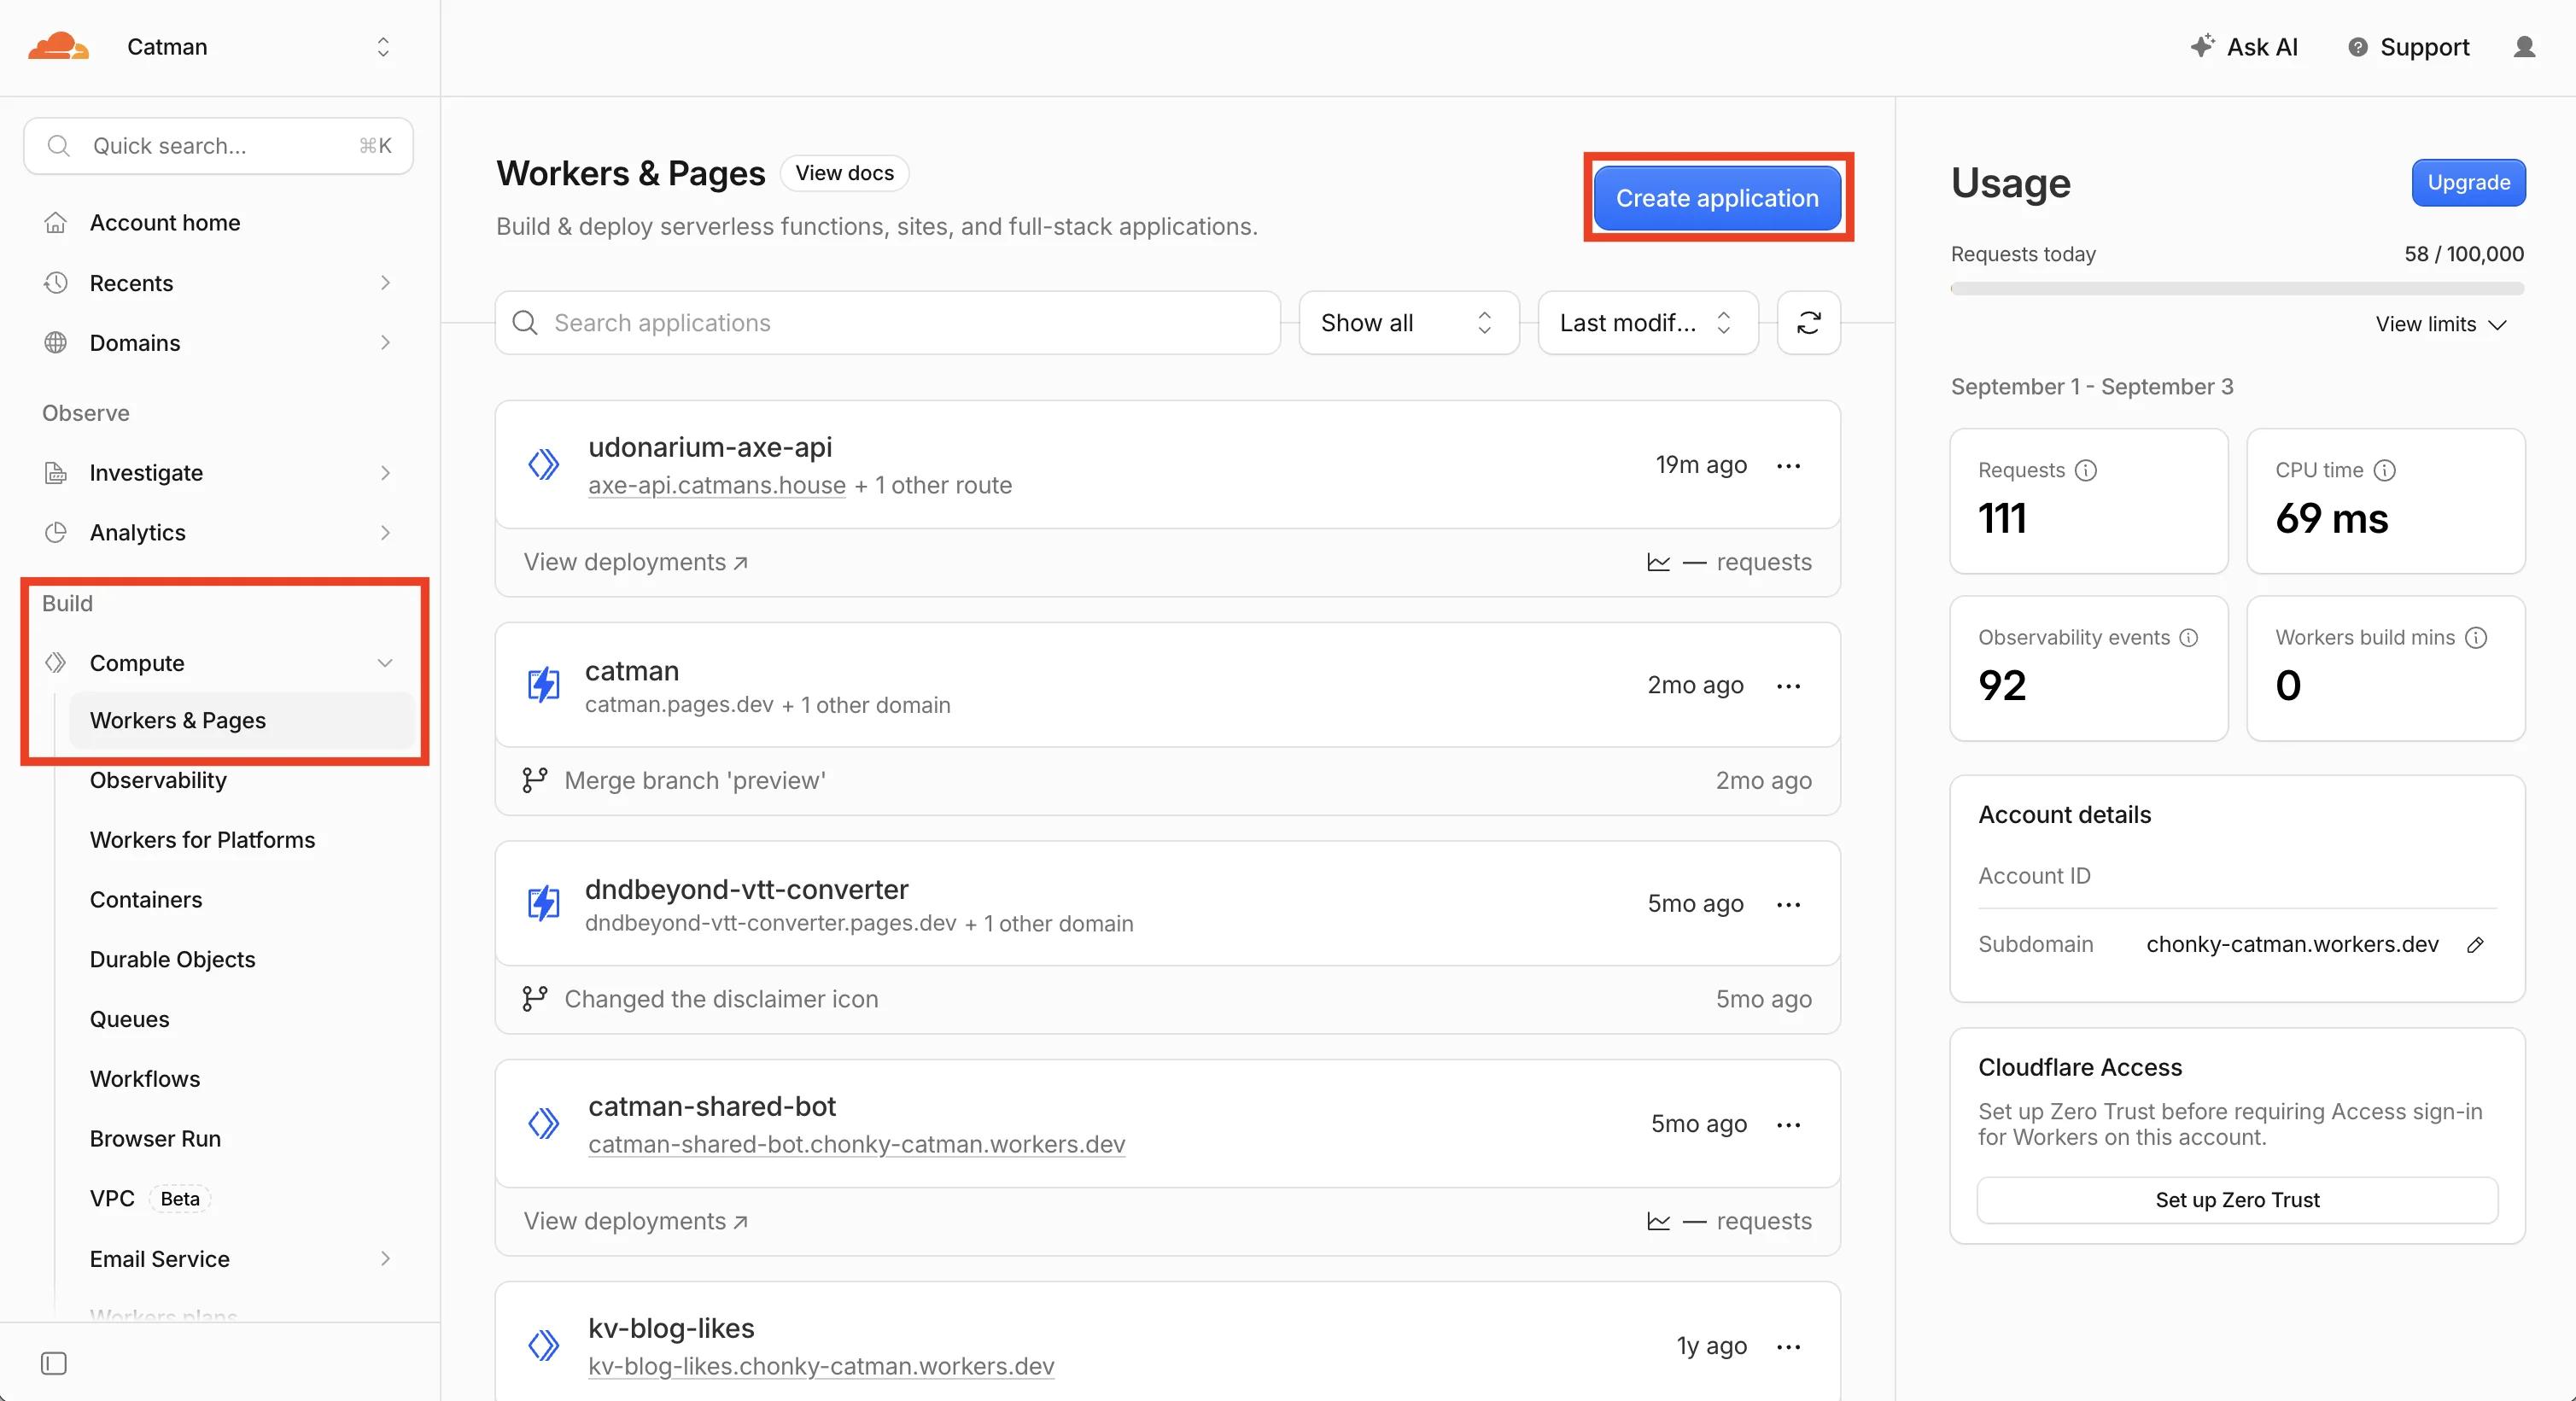Click the Upgrade button
This screenshot has width=2576, height=1401.
click(2468, 182)
